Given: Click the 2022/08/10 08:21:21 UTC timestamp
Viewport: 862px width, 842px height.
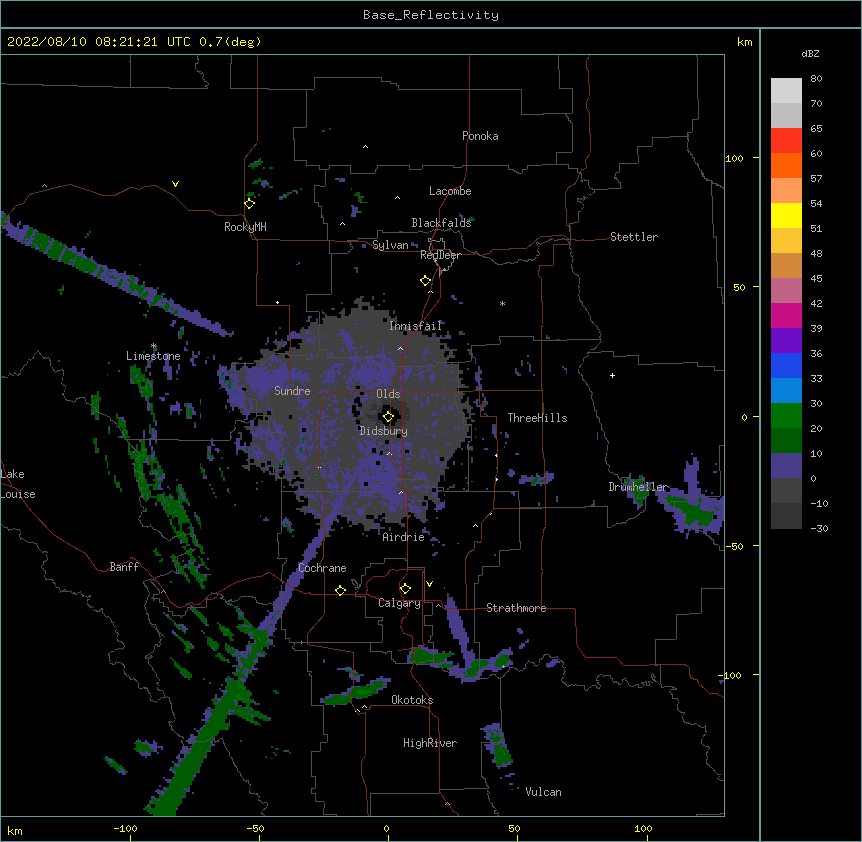Looking at the screenshot, I should pyautogui.click(x=99, y=42).
